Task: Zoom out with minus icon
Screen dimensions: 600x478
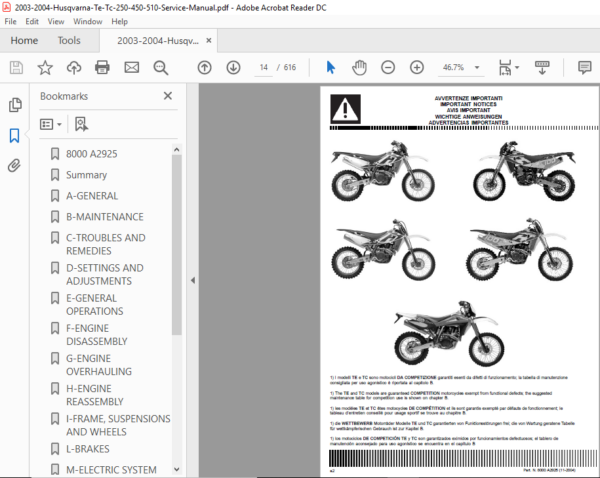Action: pyautogui.click(x=388, y=68)
